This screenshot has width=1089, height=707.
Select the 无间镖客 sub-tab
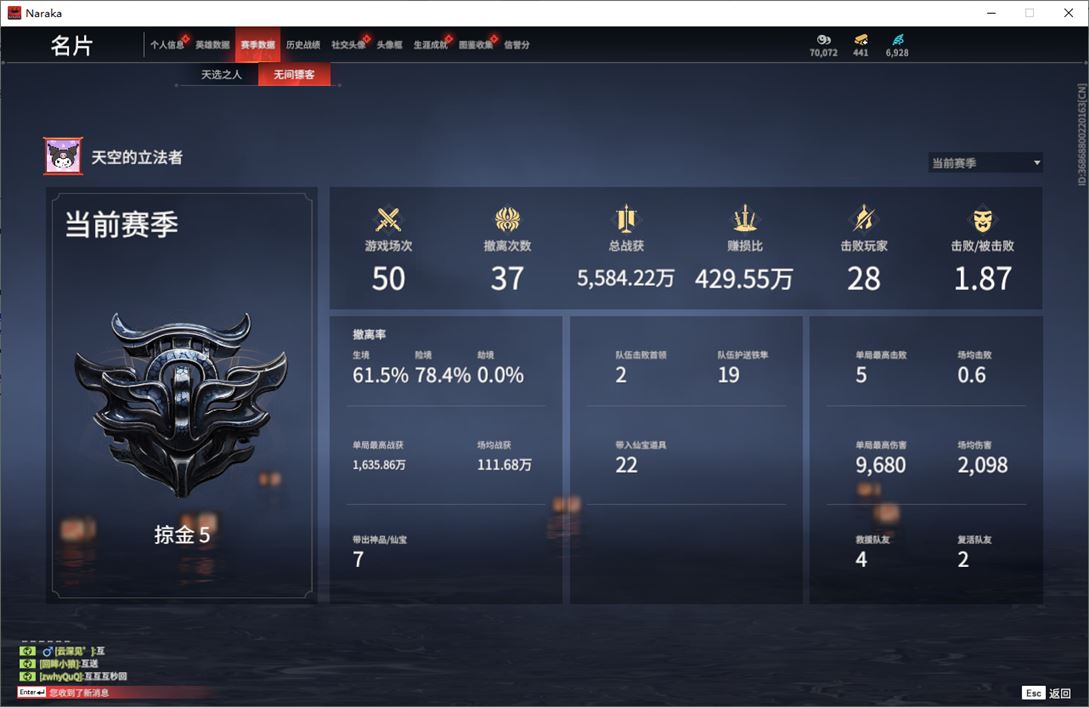click(294, 74)
